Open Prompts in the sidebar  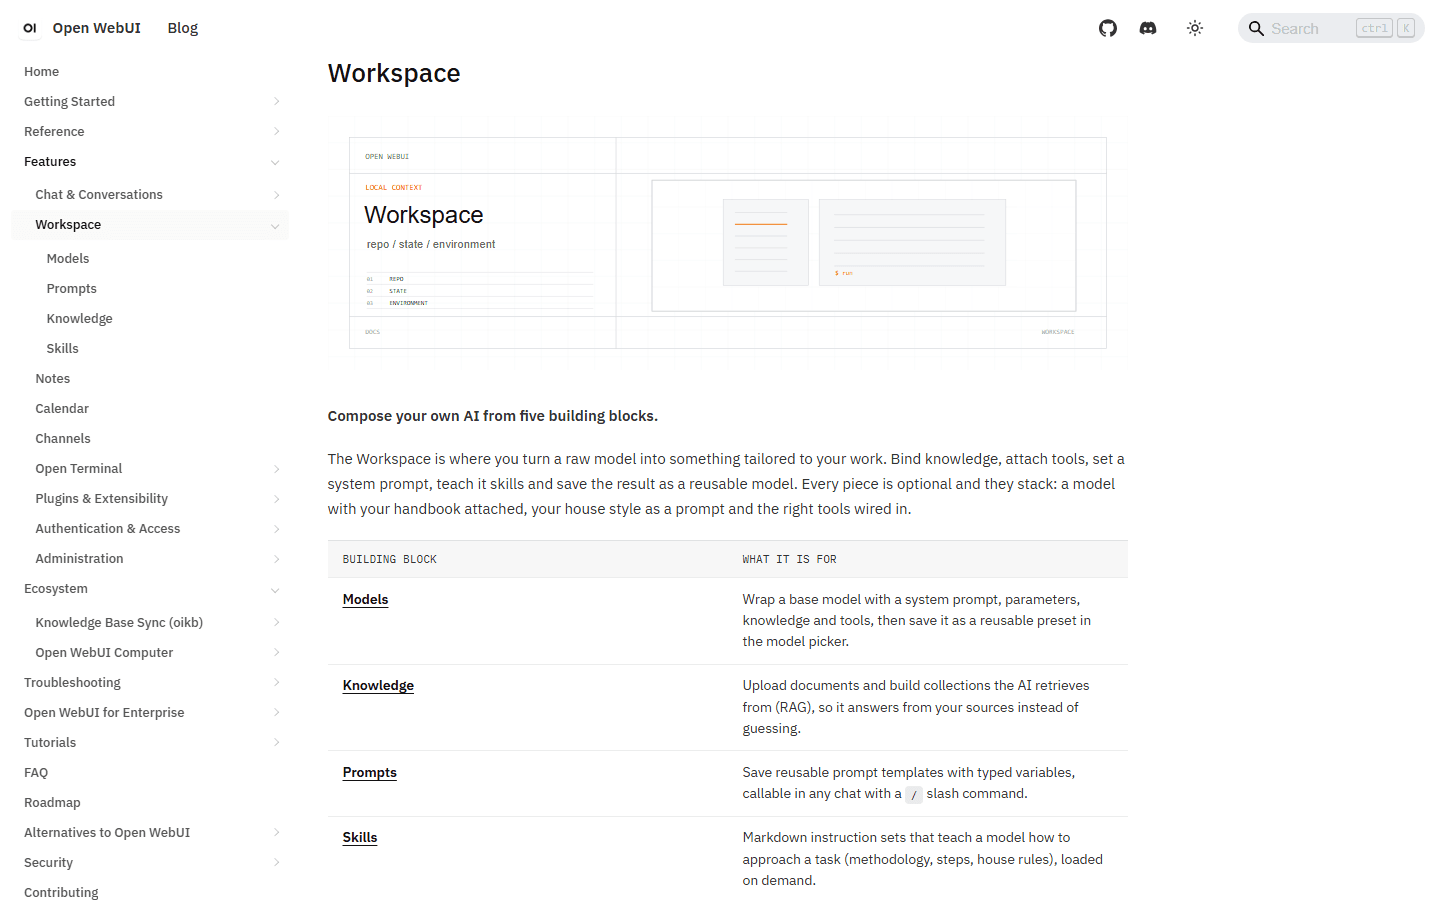(x=72, y=288)
